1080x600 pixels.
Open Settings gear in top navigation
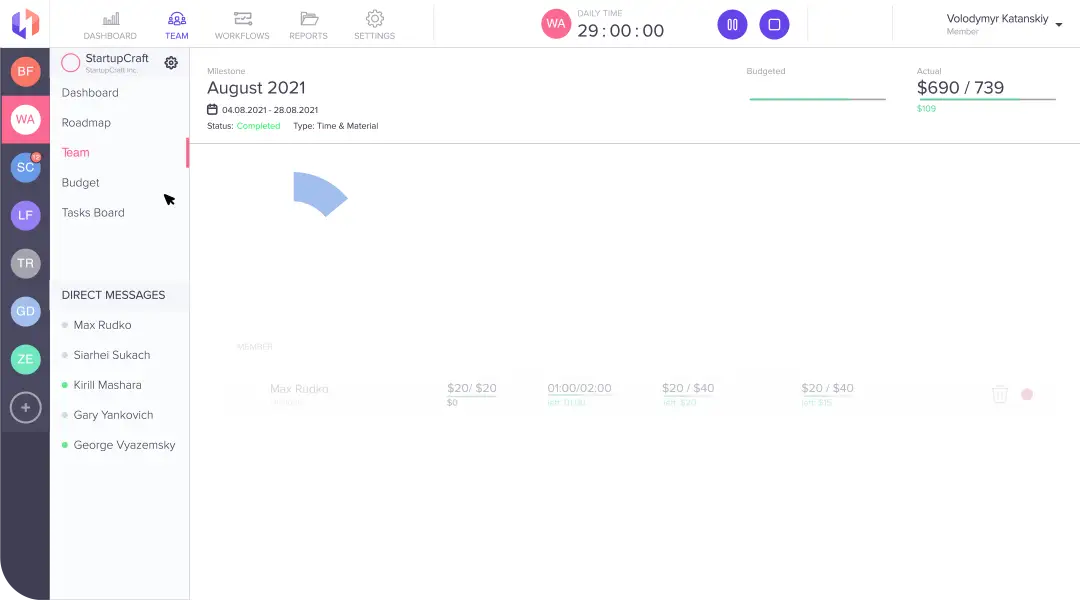(374, 24)
